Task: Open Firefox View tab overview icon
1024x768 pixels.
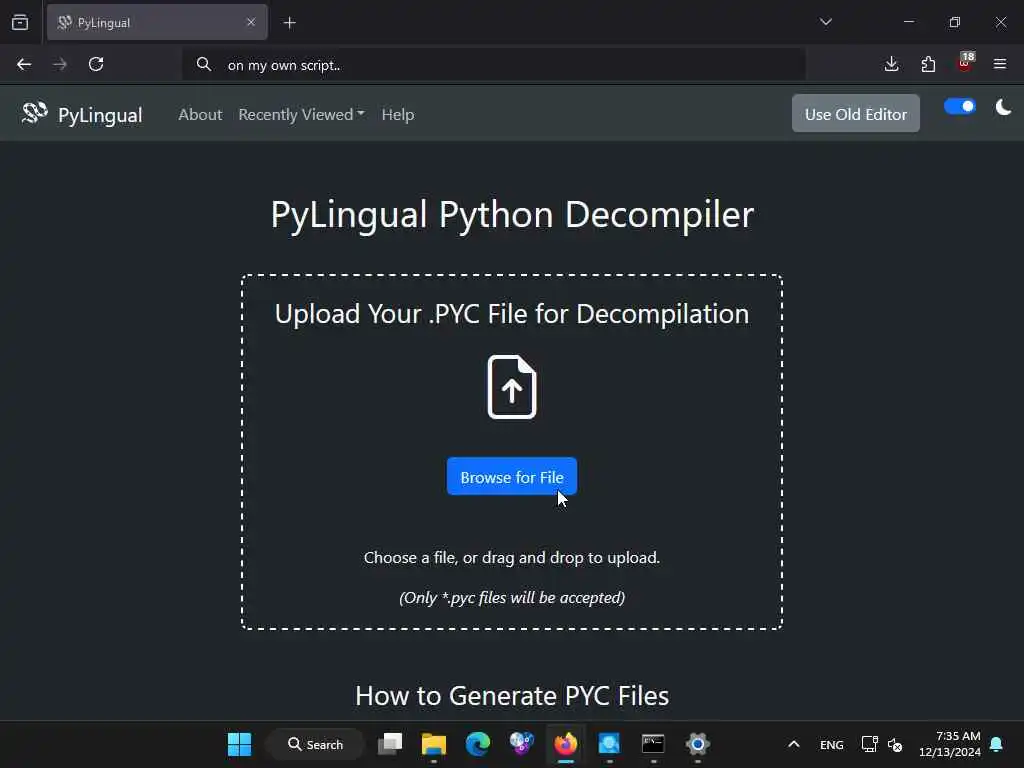Action: 20,23
